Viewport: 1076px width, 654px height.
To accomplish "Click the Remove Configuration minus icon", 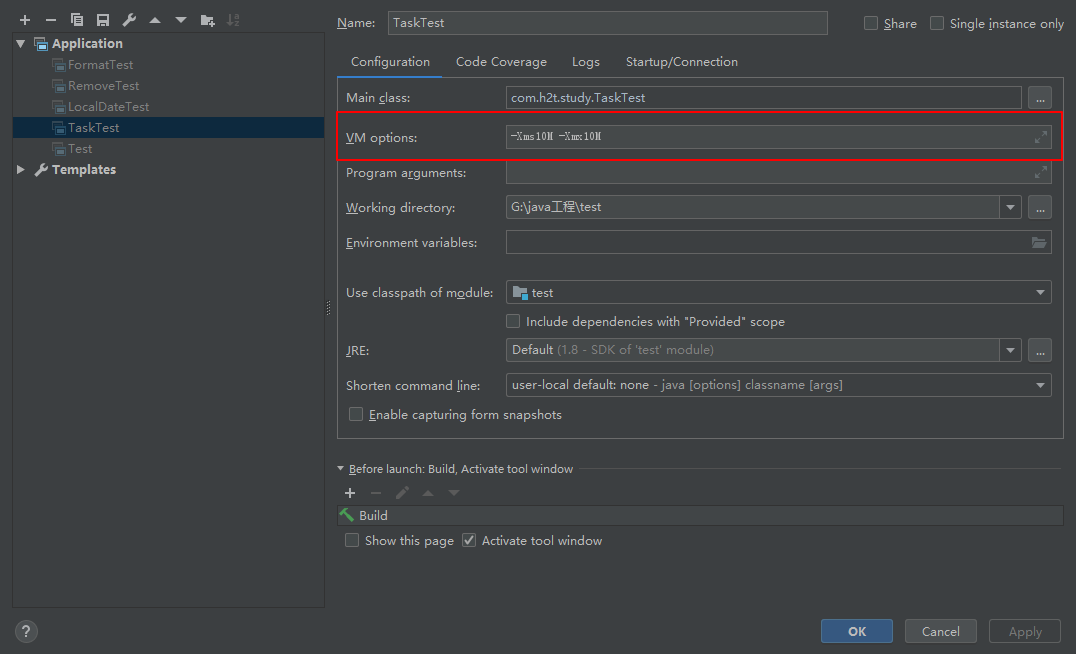I will coord(51,20).
